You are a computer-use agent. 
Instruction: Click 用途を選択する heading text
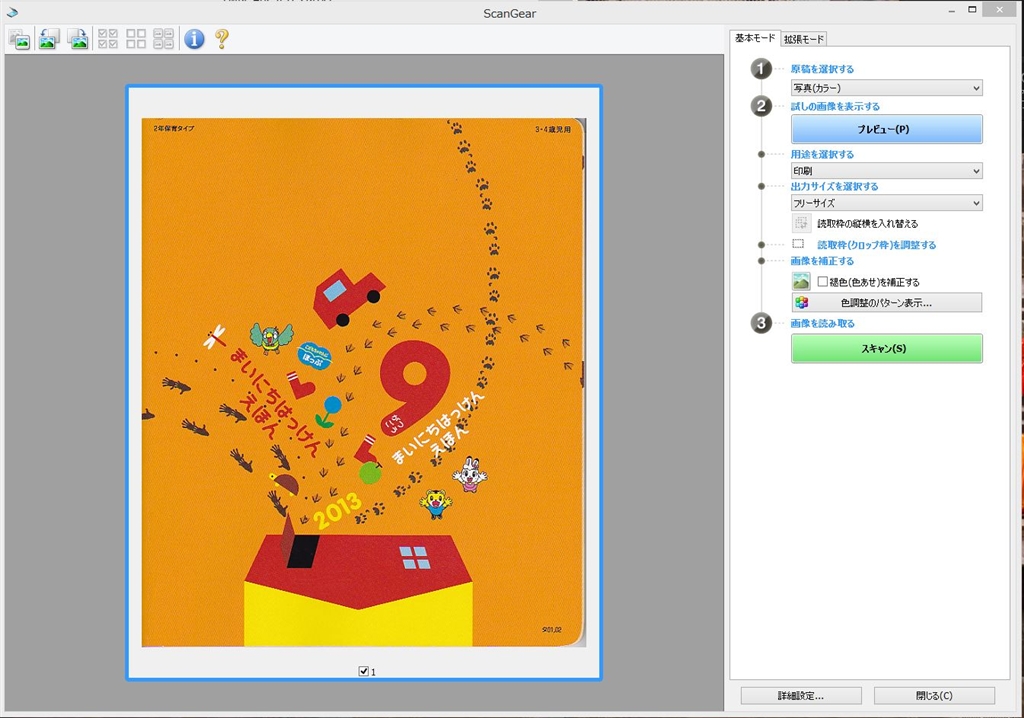coord(822,154)
